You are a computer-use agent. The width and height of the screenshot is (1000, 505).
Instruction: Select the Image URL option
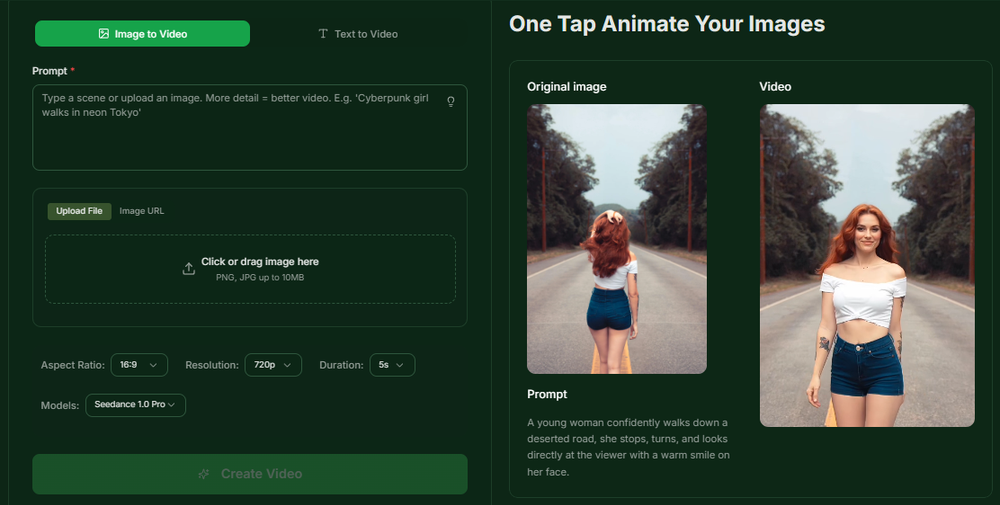[x=141, y=211]
